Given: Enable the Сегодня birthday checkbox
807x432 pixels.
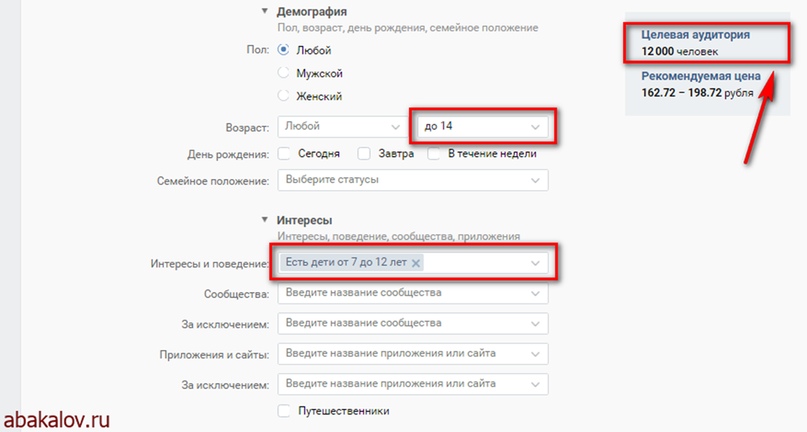Looking at the screenshot, I should pos(284,153).
